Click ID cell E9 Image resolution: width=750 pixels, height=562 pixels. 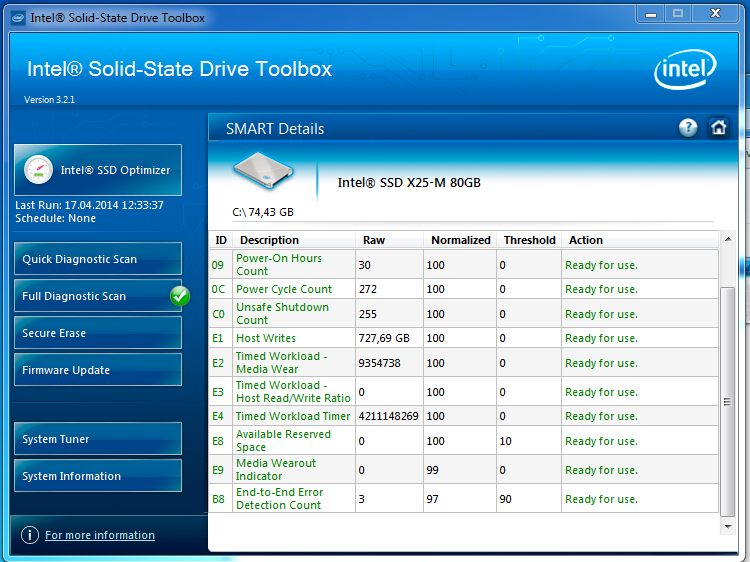point(218,470)
